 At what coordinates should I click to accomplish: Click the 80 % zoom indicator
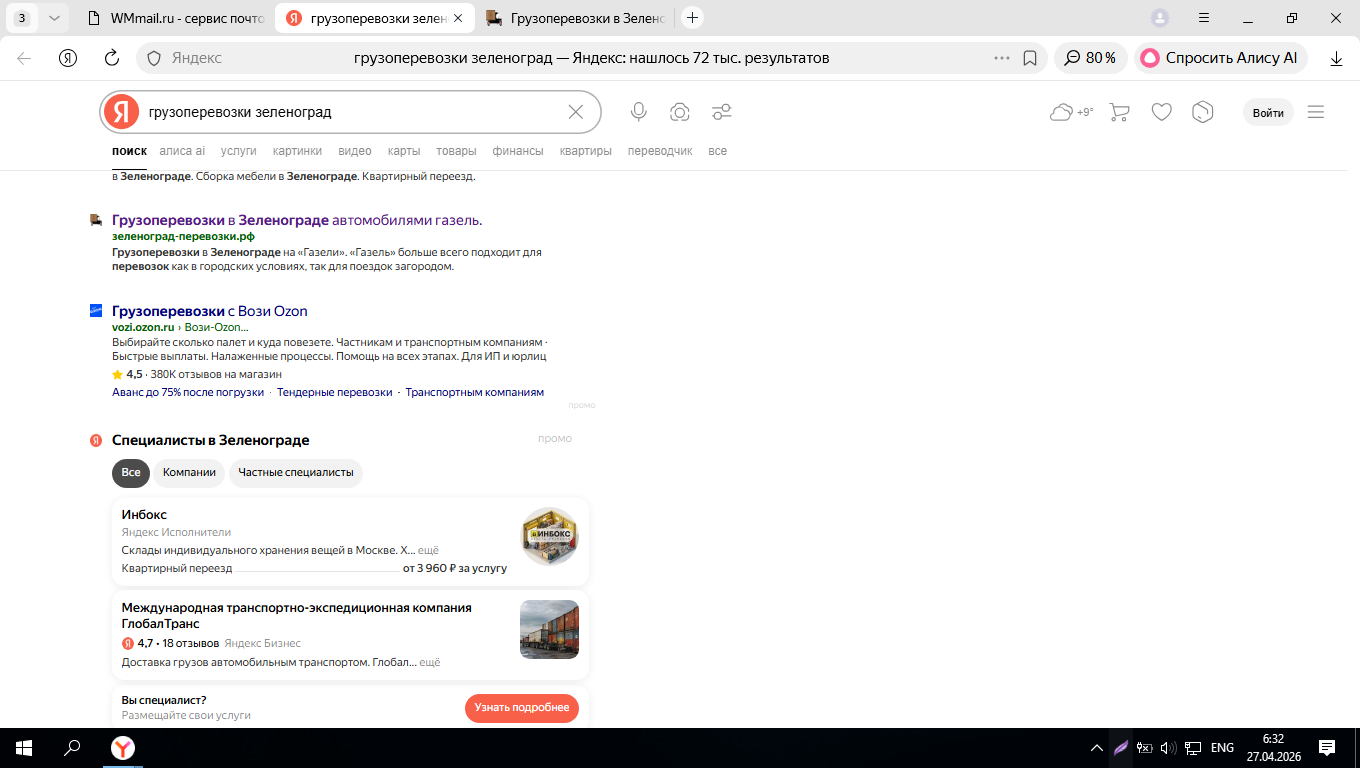pyautogui.click(x=1091, y=58)
